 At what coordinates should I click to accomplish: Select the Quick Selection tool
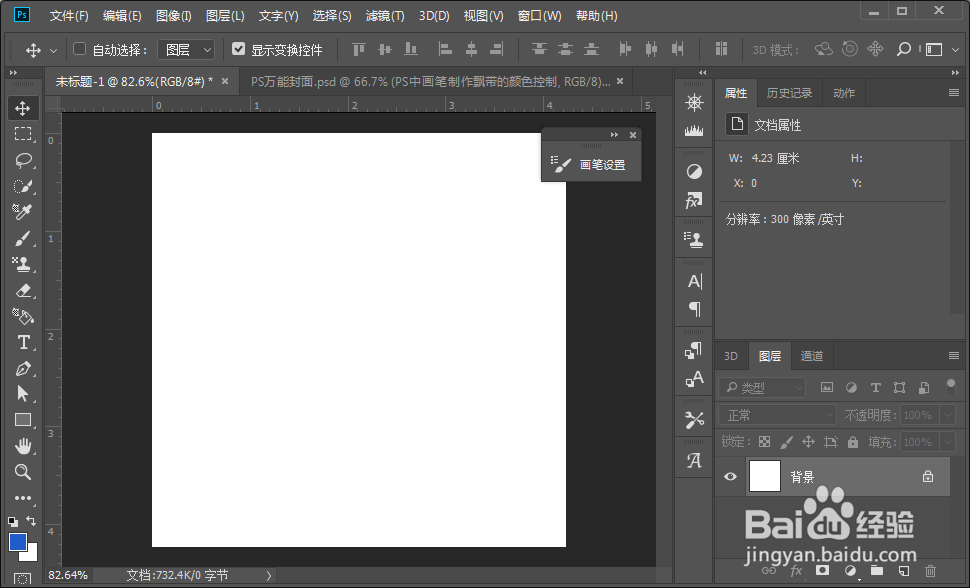23,186
